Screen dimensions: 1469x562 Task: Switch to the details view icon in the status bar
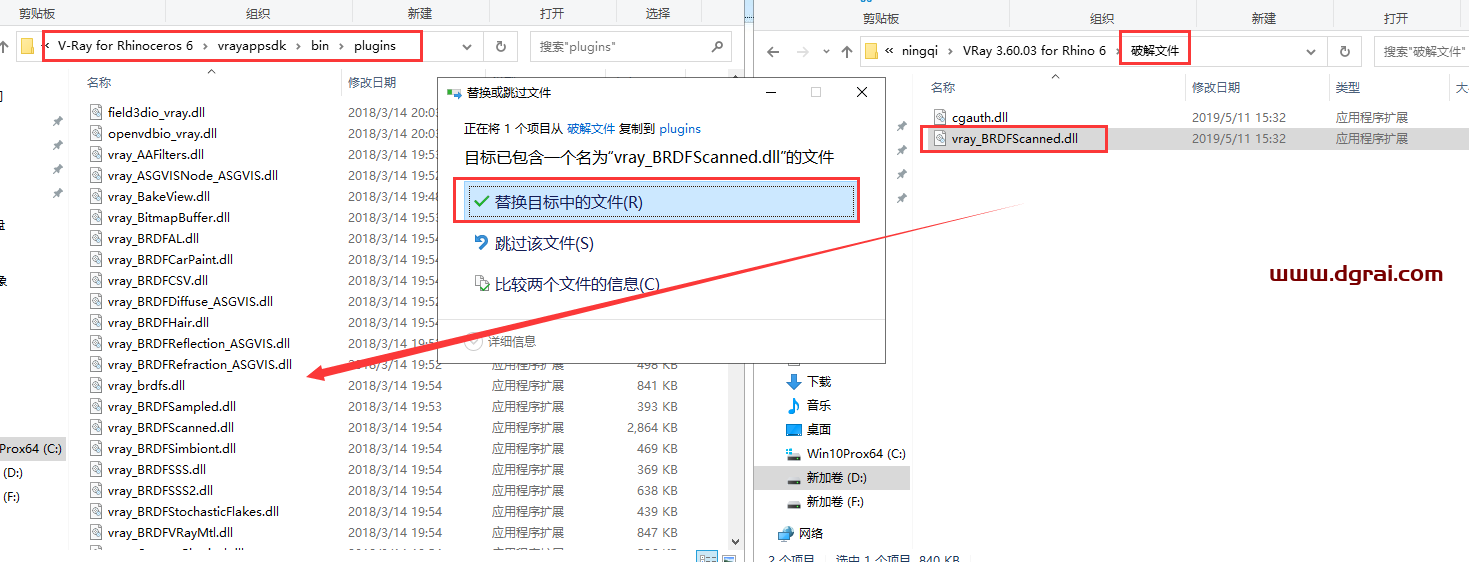pos(706,556)
